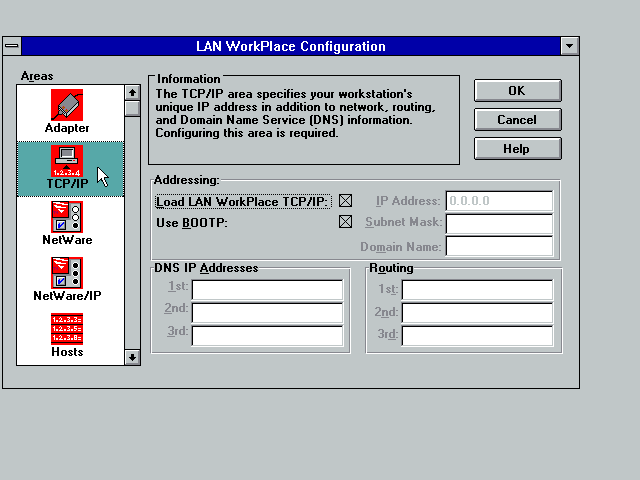Click the 3rd DNS IP Address field
640x480 pixels.
pos(267,336)
